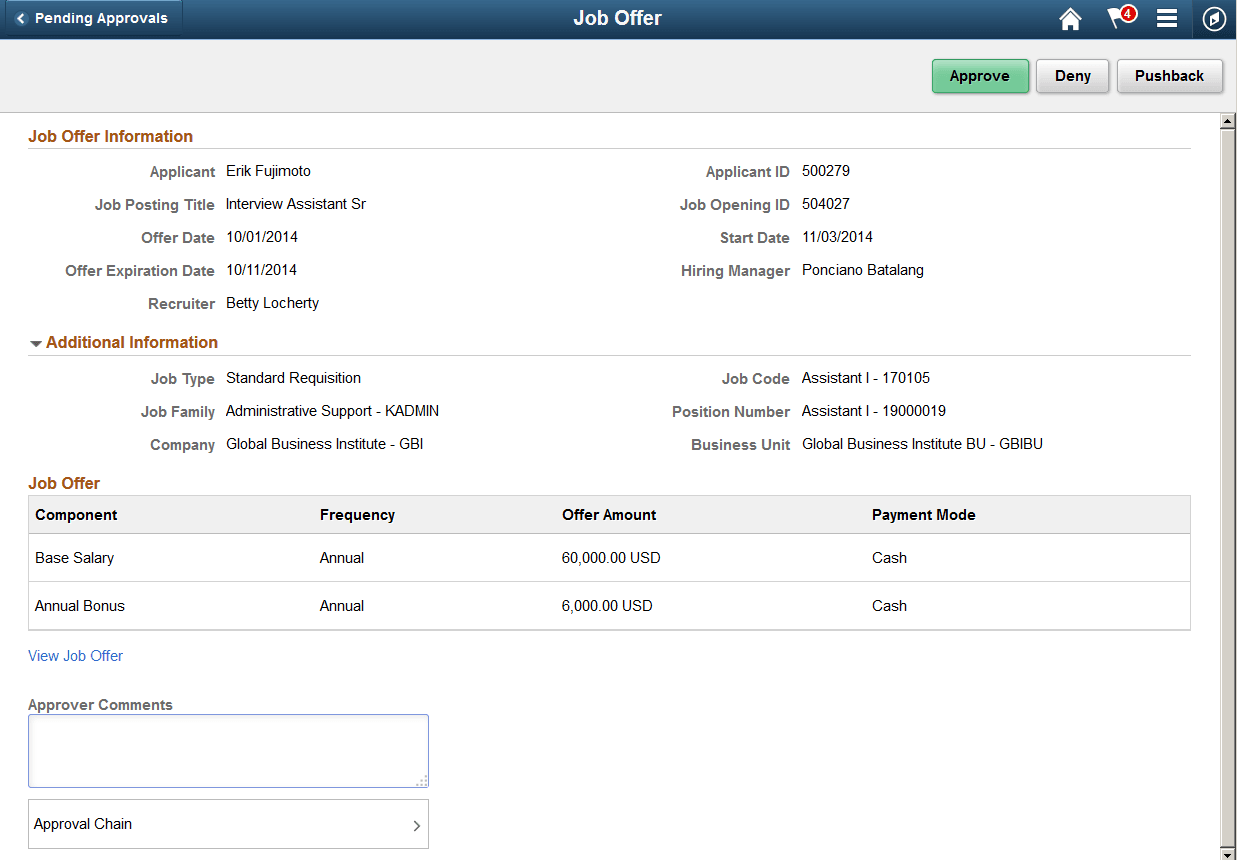Expand the Approval Chain details

pos(228,824)
